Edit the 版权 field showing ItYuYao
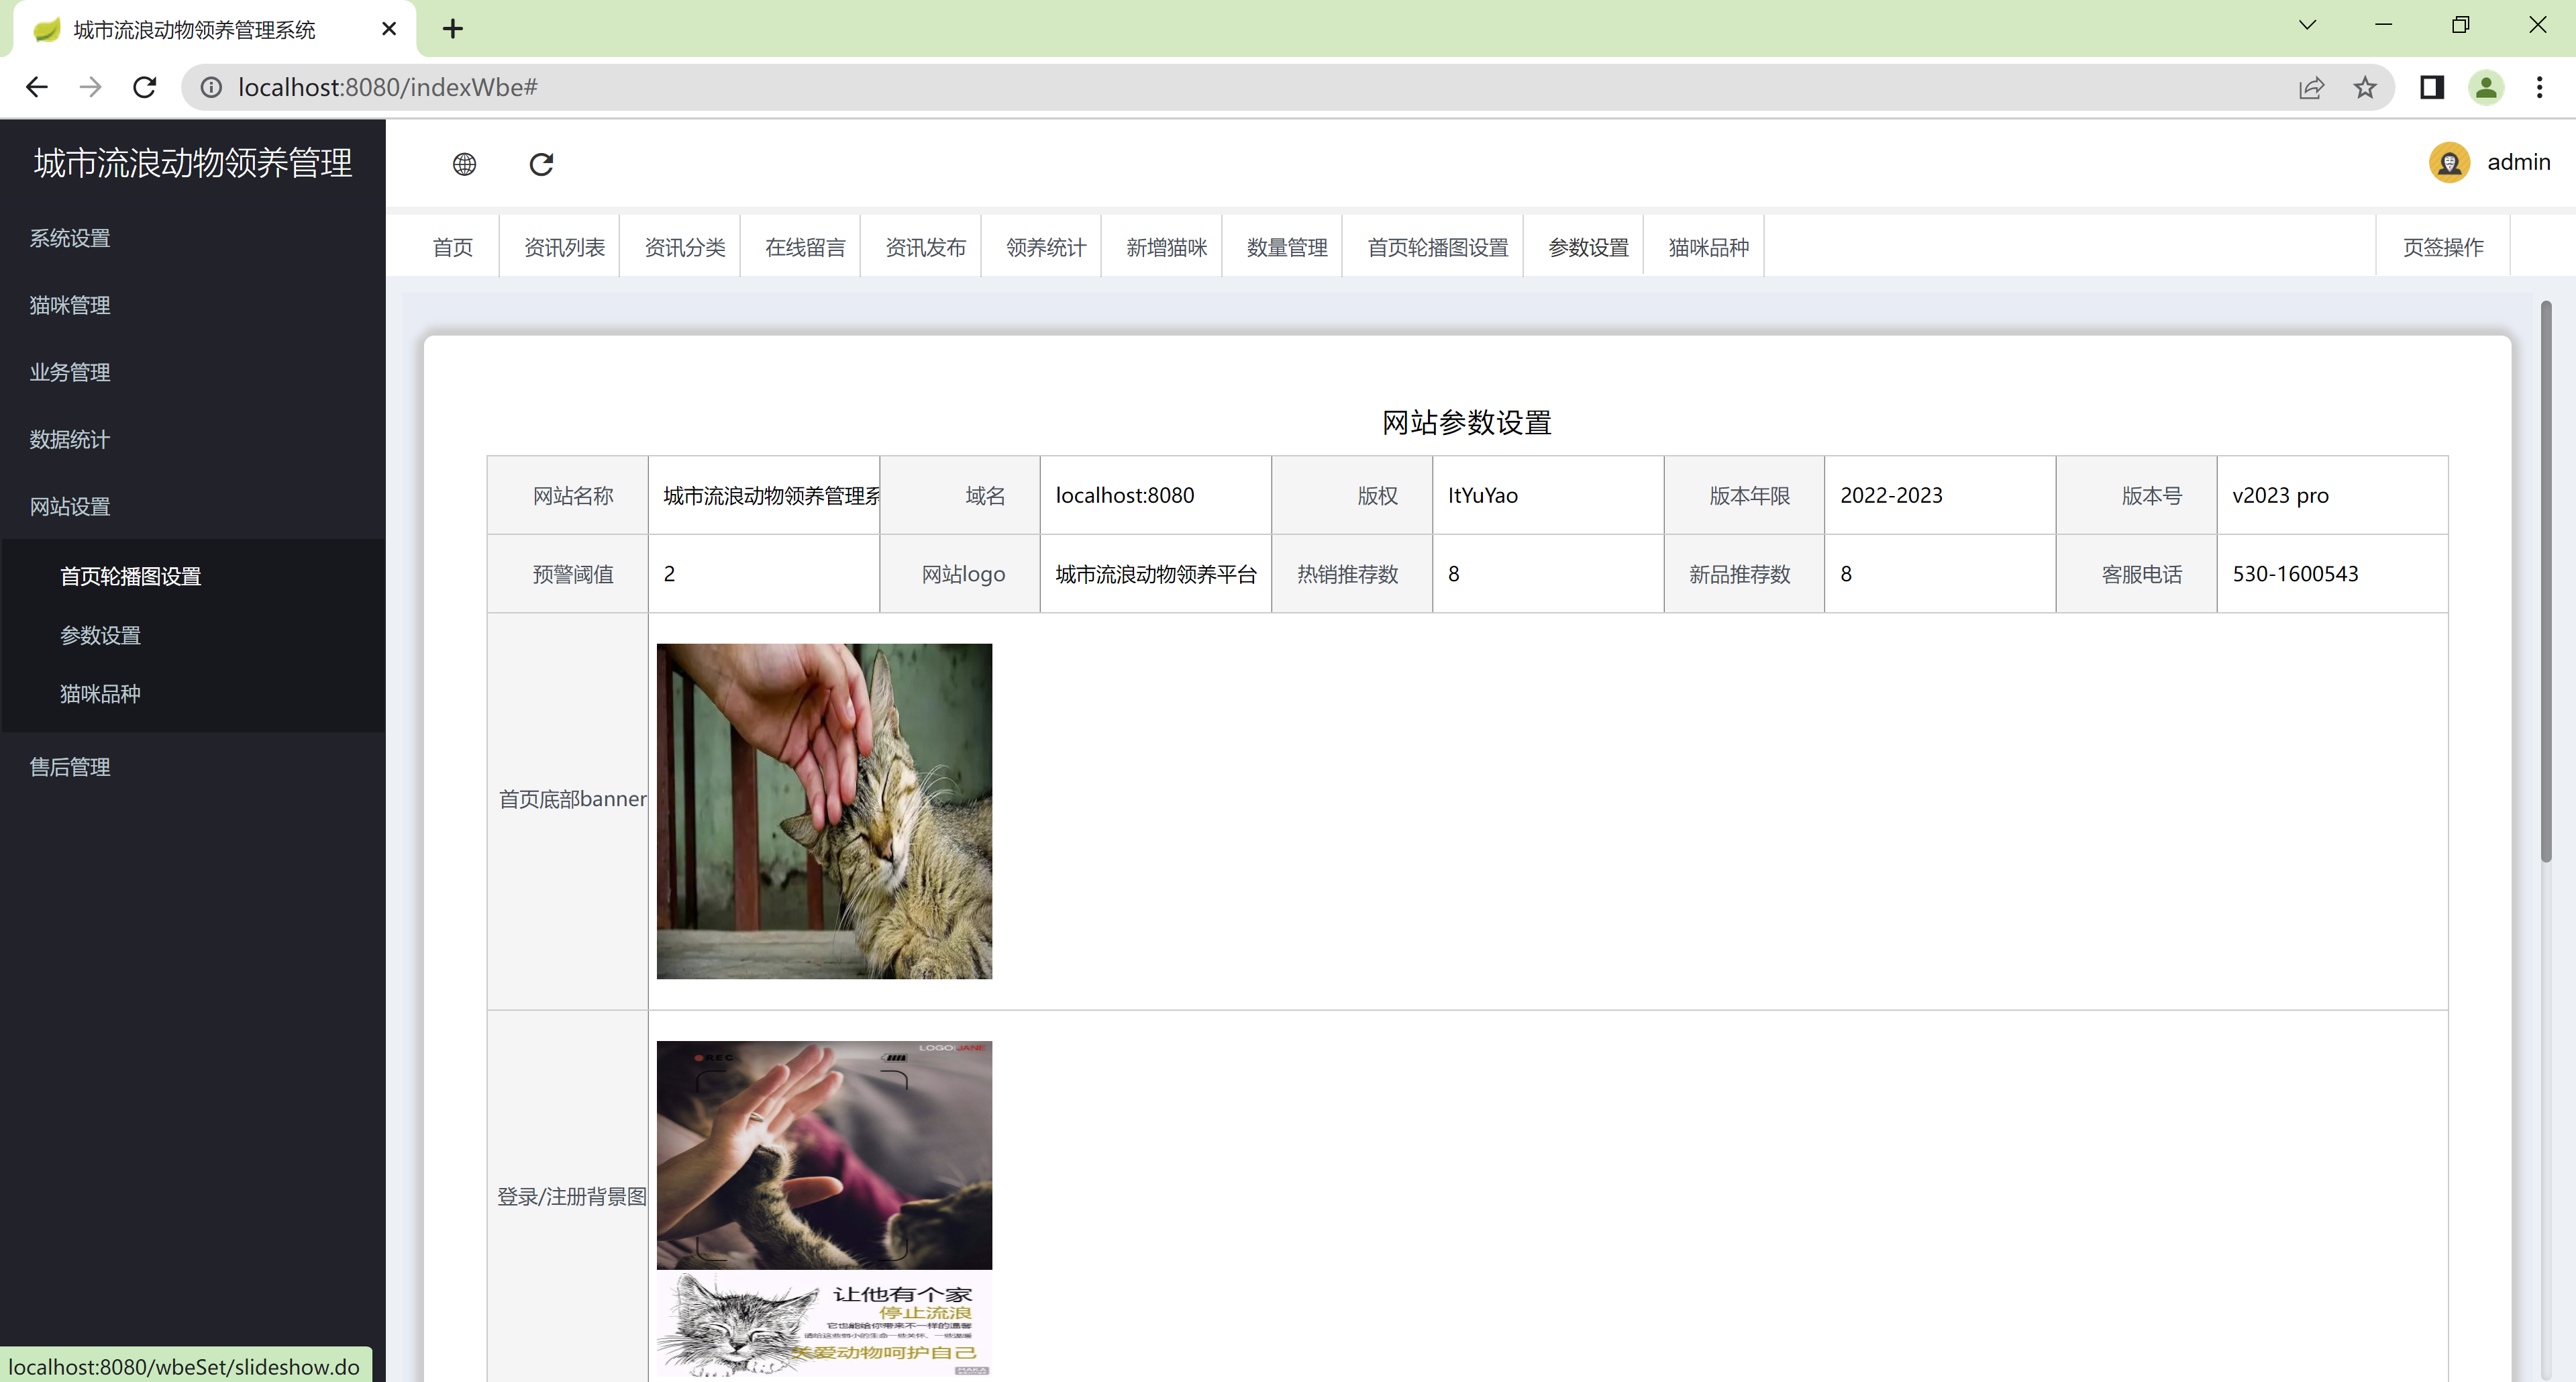This screenshot has height=1382, width=2576. point(1548,496)
